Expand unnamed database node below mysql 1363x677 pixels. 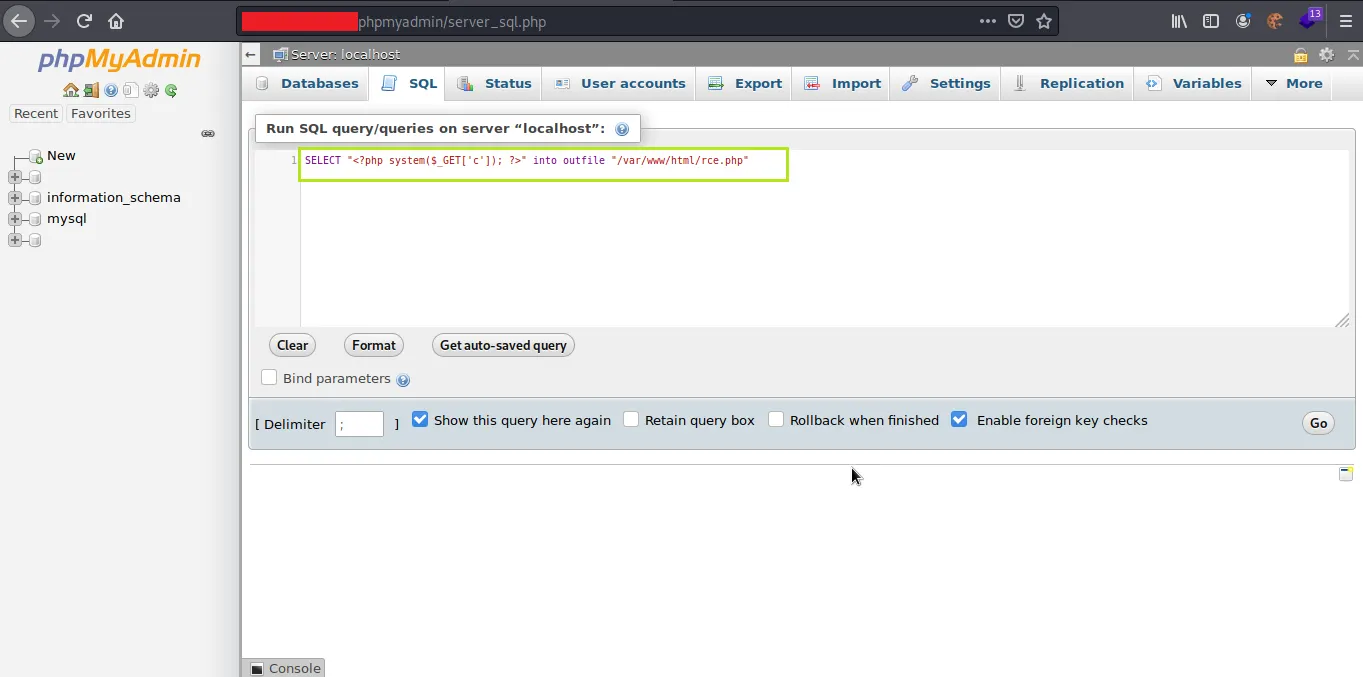click(x=15, y=240)
